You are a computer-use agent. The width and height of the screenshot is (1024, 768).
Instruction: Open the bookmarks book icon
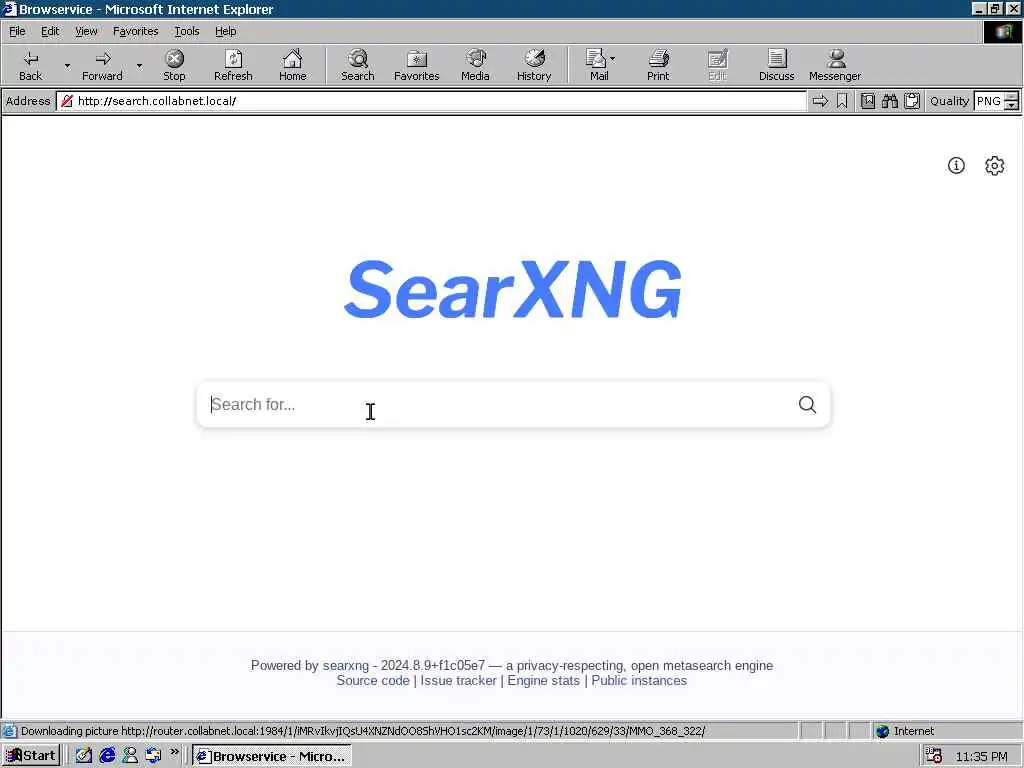click(x=868, y=101)
